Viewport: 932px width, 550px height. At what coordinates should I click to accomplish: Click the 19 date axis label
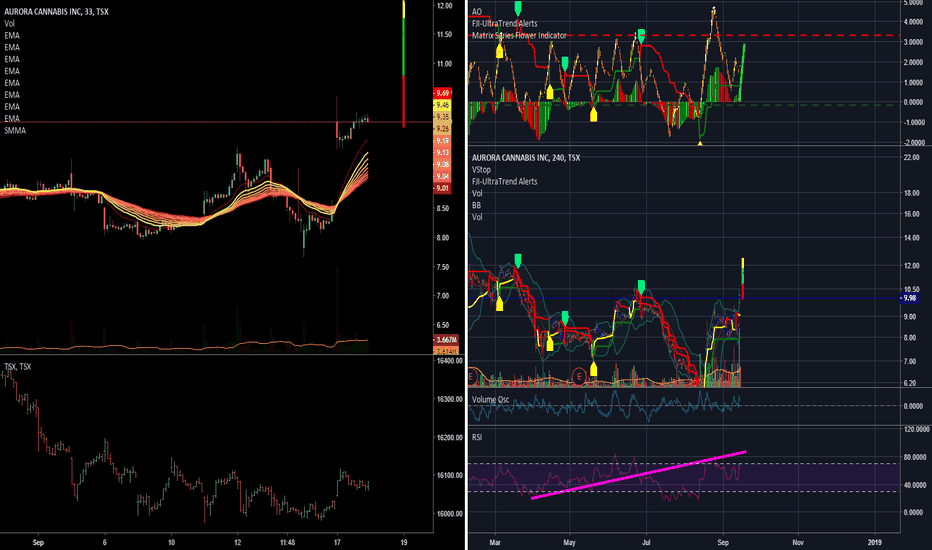click(404, 542)
